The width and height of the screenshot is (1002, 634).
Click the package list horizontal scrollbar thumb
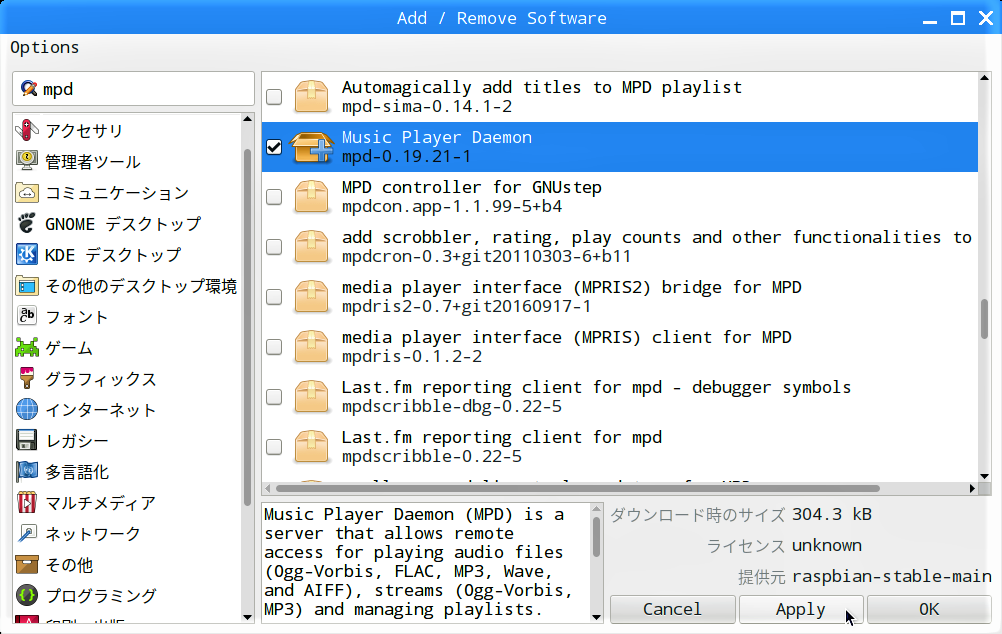[578, 488]
